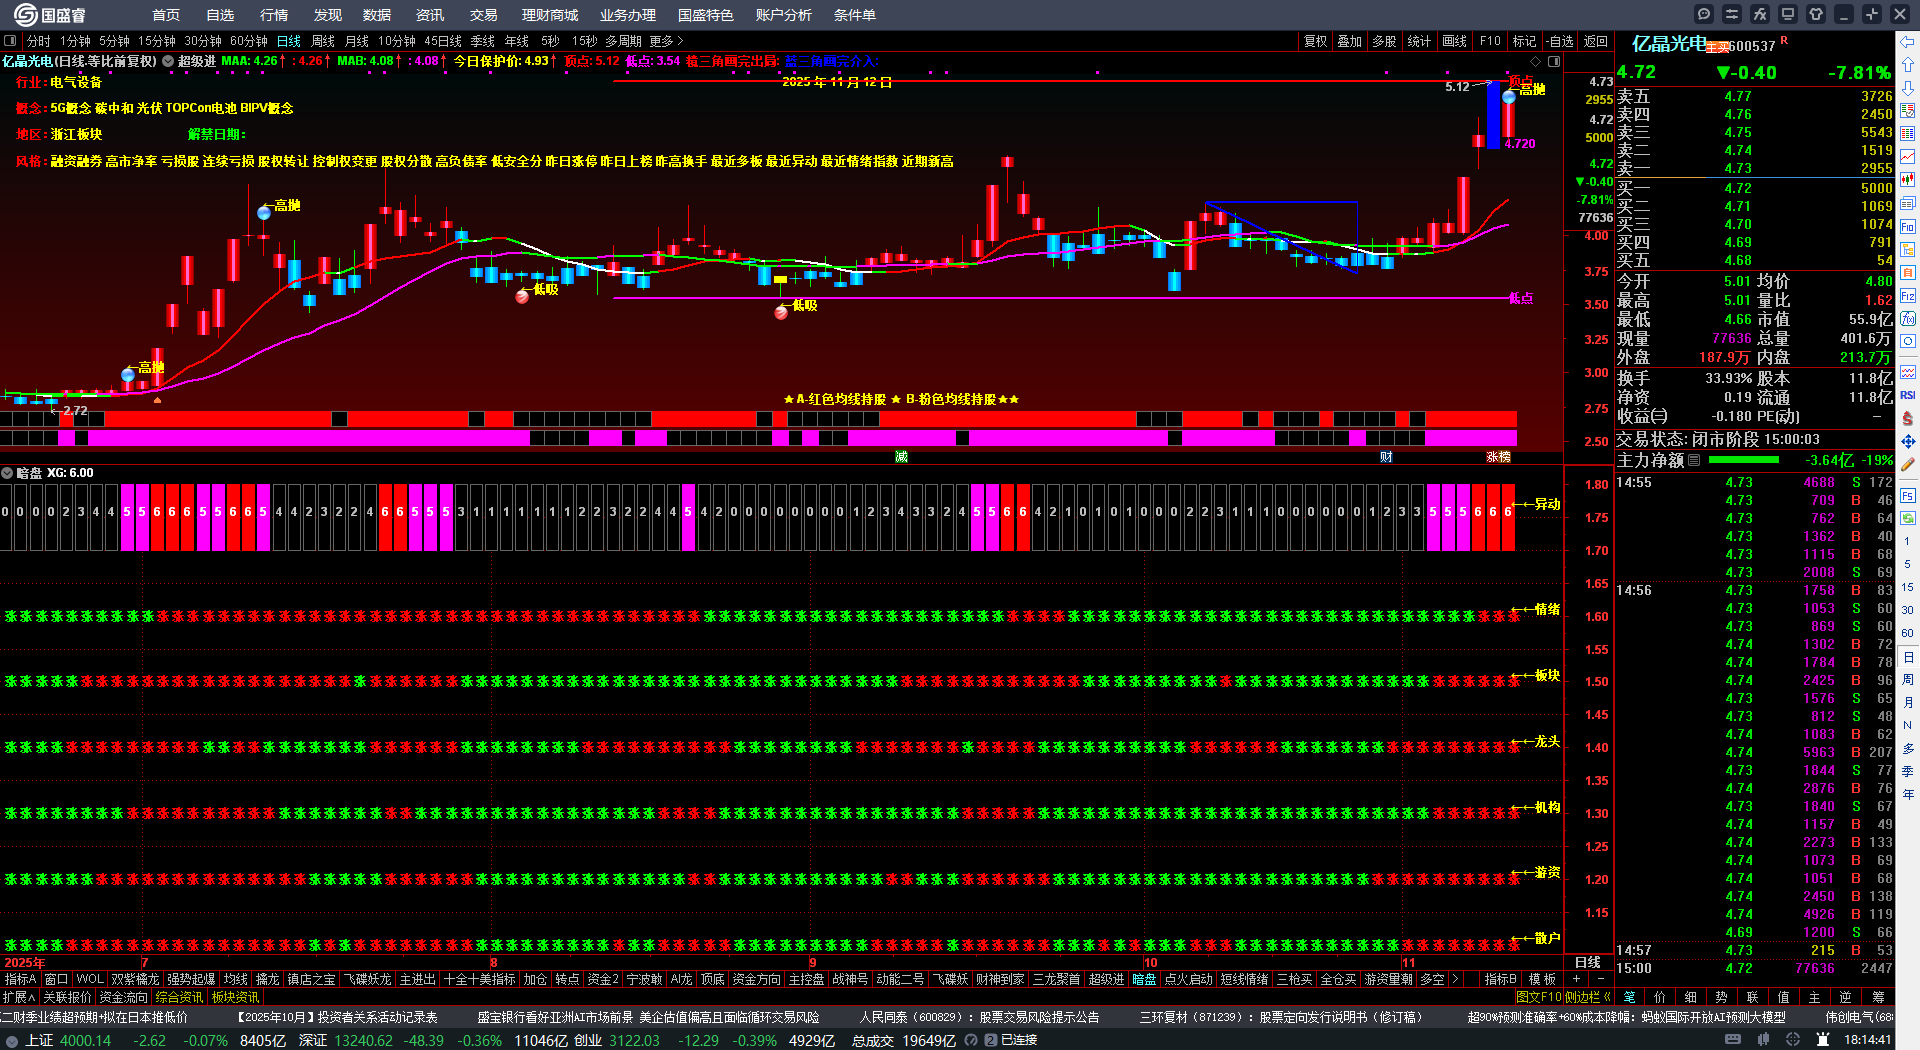The image size is (1920, 1050).
Task: Expand more indicator tabs with right chevron
Action: click(1454, 979)
